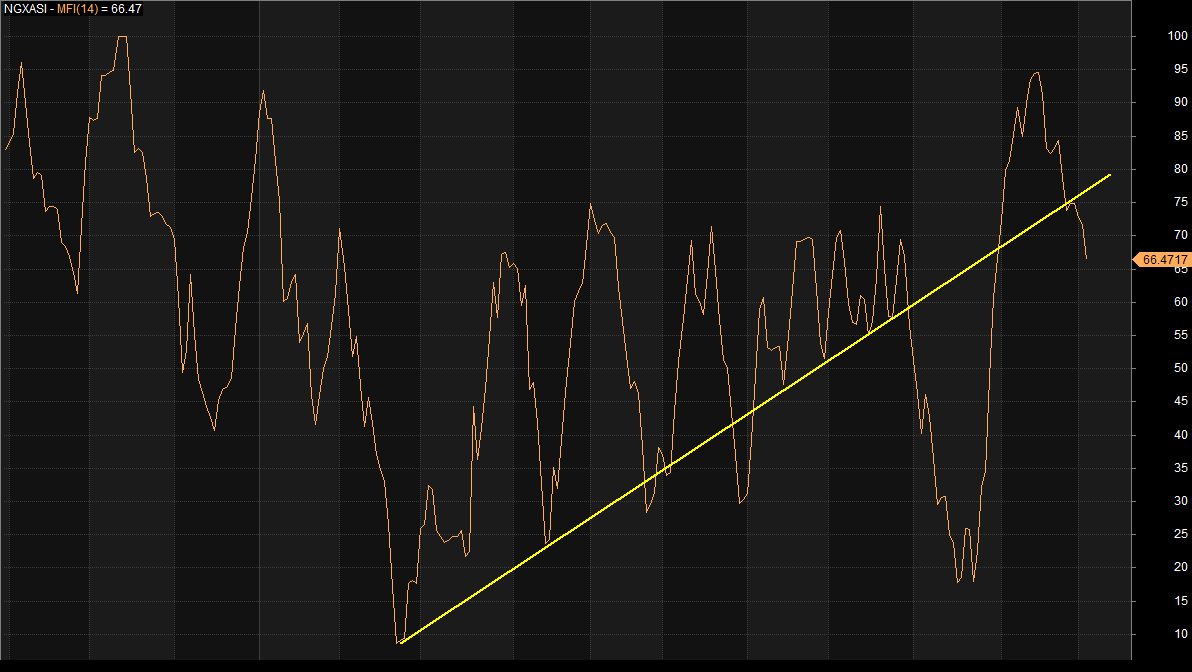The image size is (1192, 672).
Task: Click the 35 level on the Y-axis
Action: pos(1181,468)
